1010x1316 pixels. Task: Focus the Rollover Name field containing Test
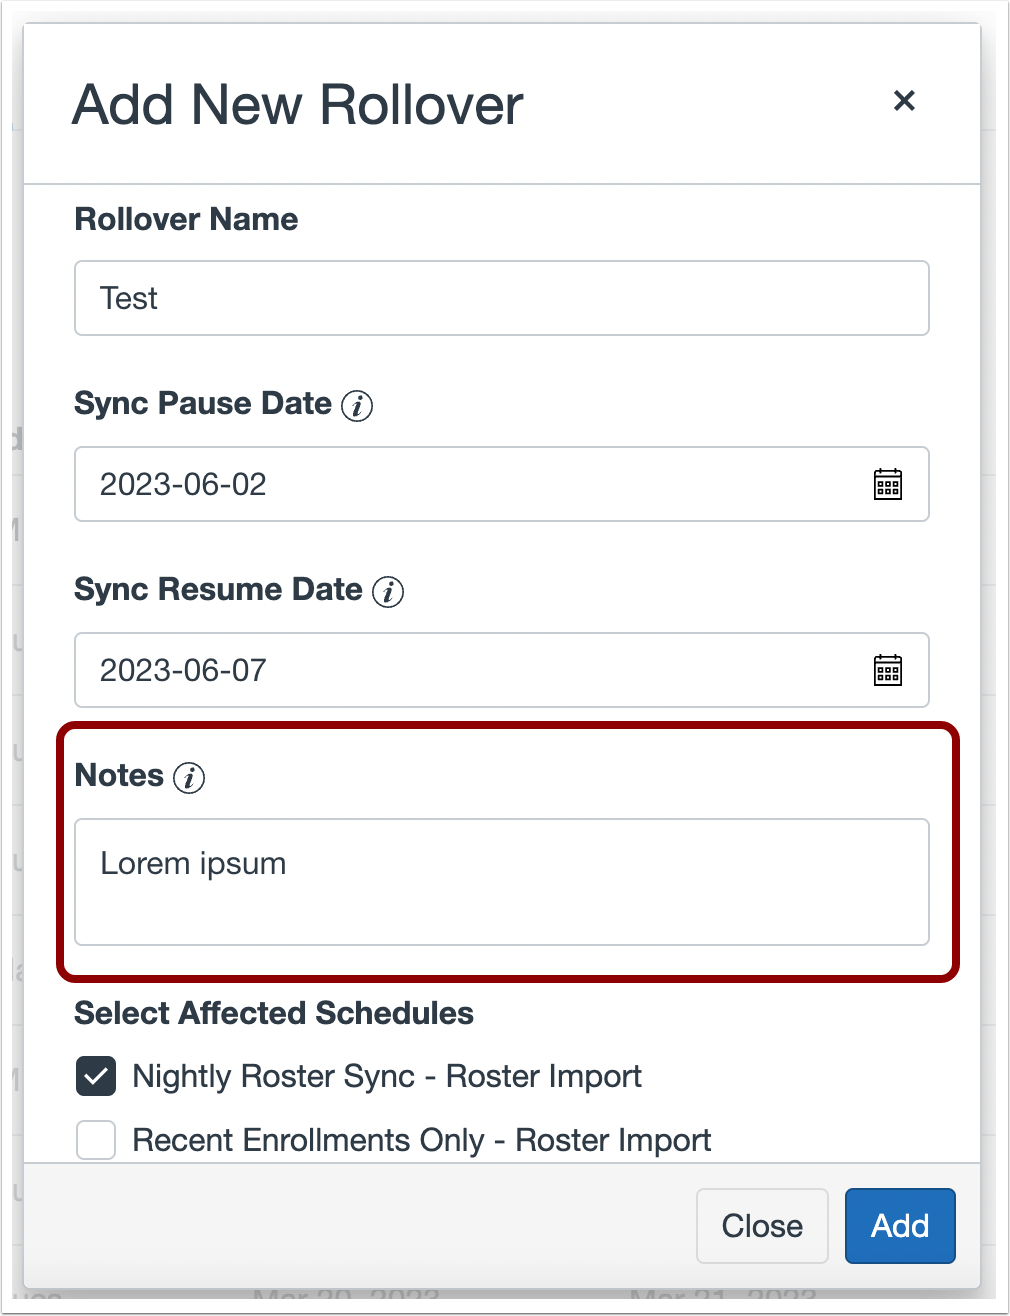502,298
